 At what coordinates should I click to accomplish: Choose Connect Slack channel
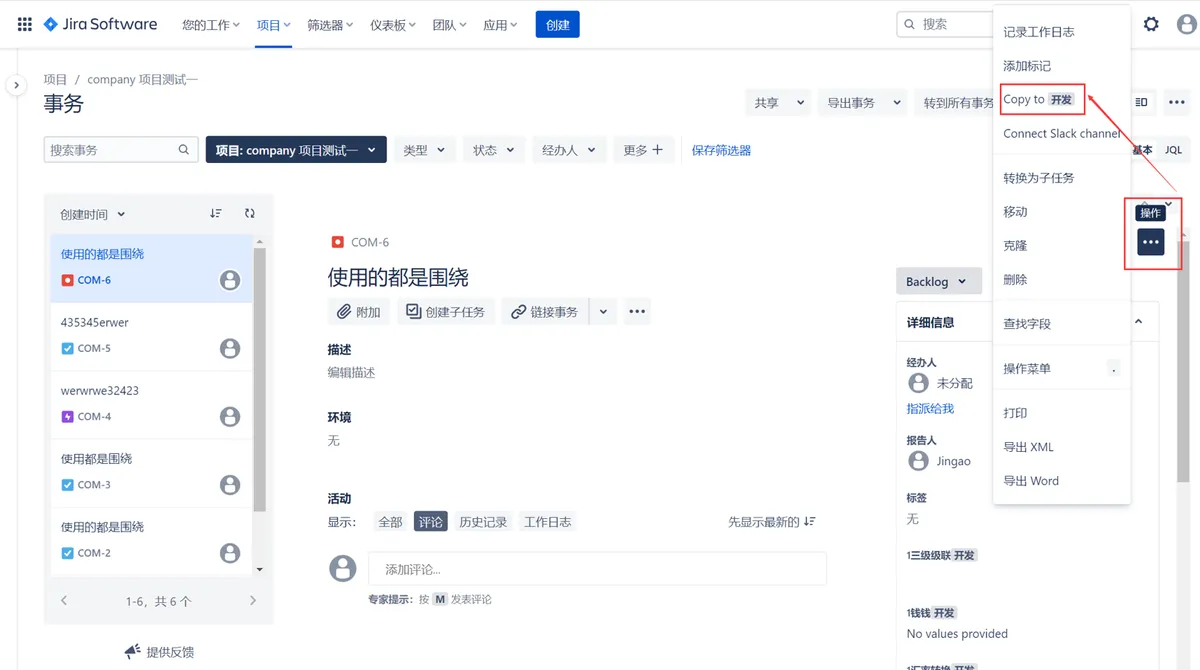click(1061, 134)
